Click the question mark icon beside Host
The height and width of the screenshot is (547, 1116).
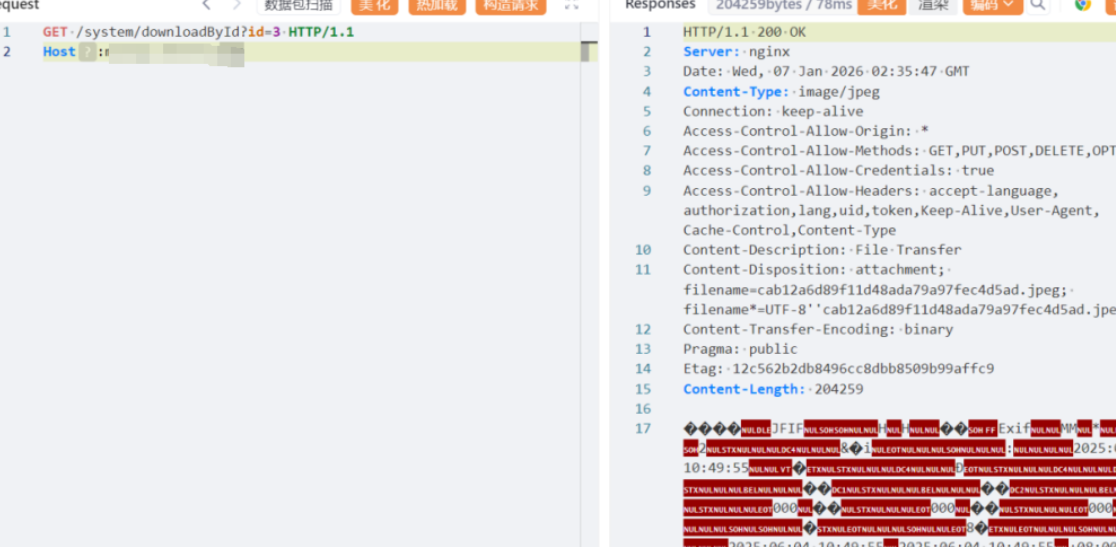pos(88,52)
